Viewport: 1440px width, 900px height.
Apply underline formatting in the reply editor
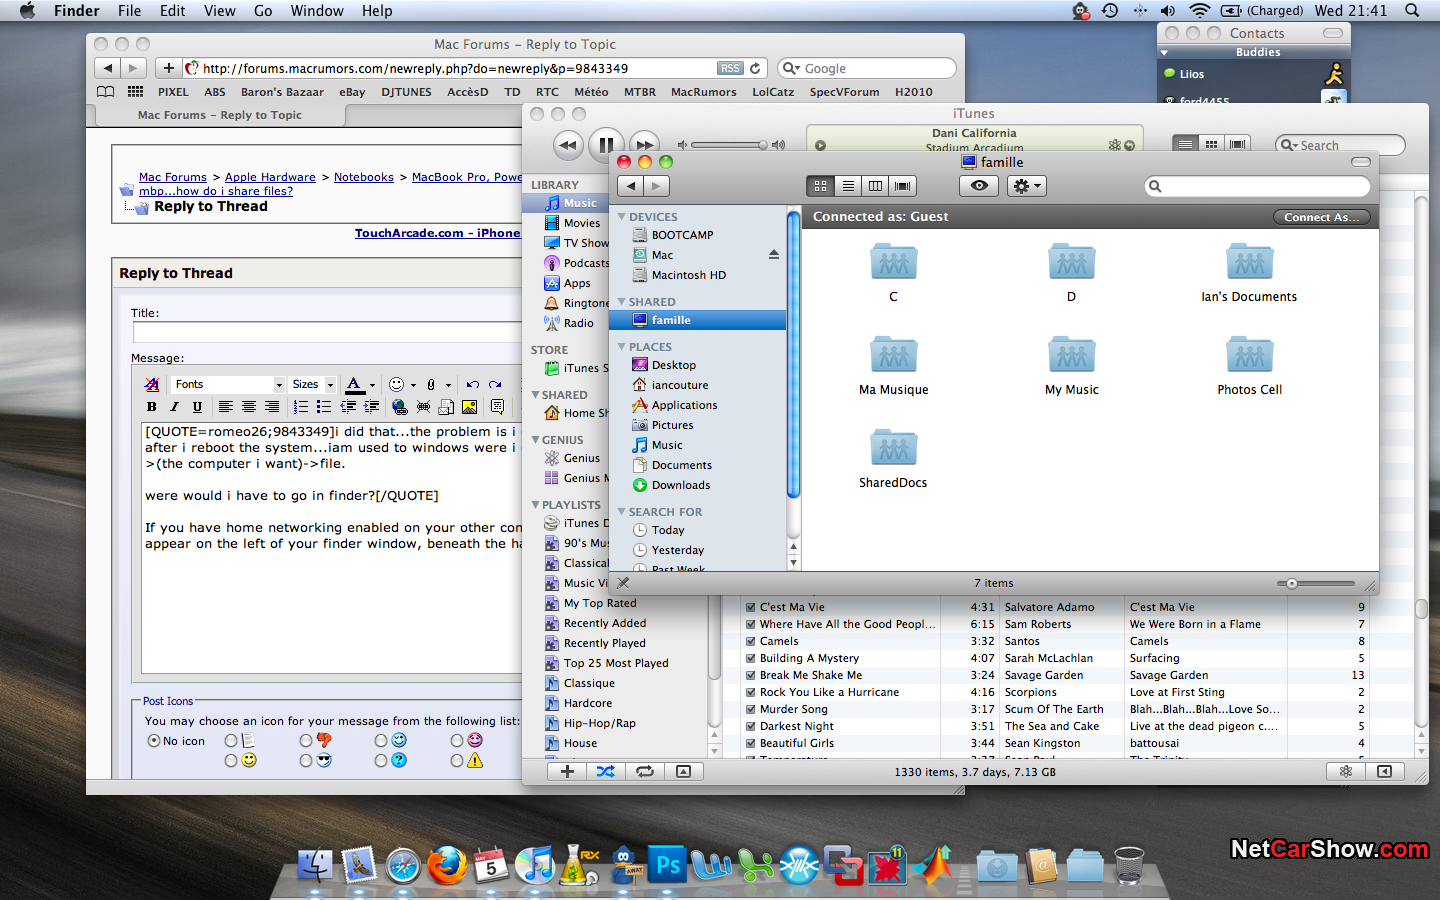point(197,407)
